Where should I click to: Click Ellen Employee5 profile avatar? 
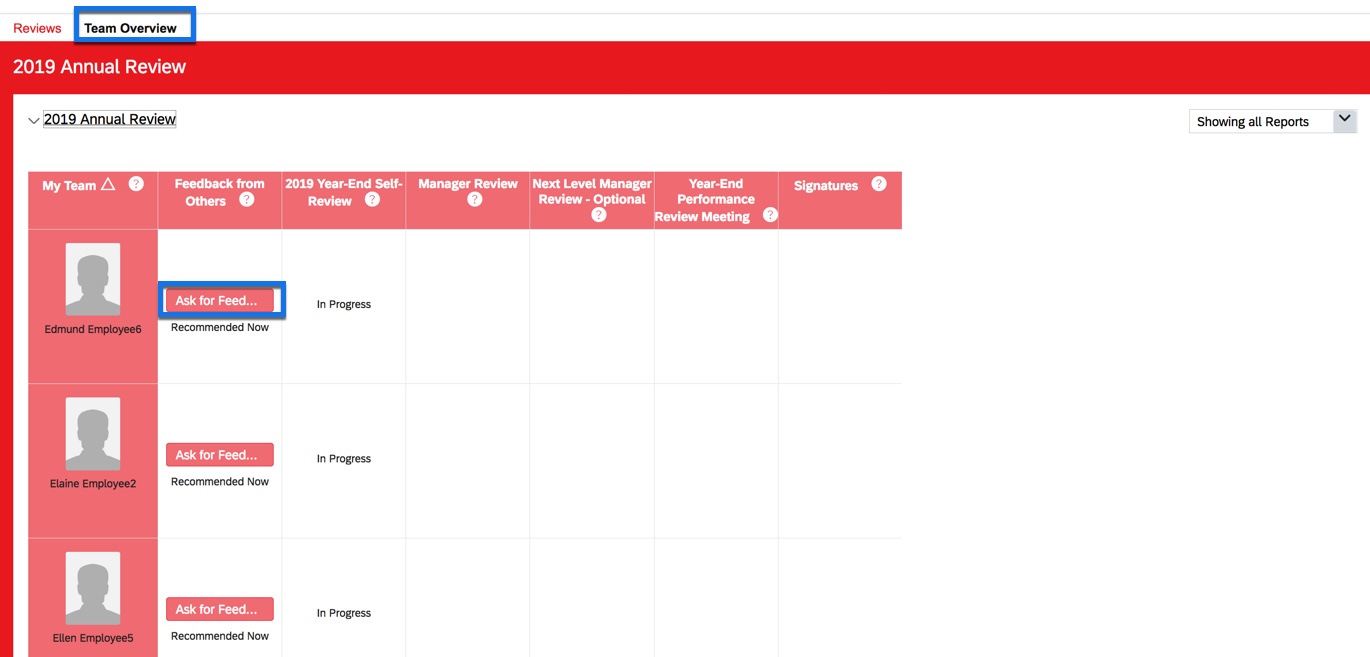pyautogui.click(x=93, y=588)
